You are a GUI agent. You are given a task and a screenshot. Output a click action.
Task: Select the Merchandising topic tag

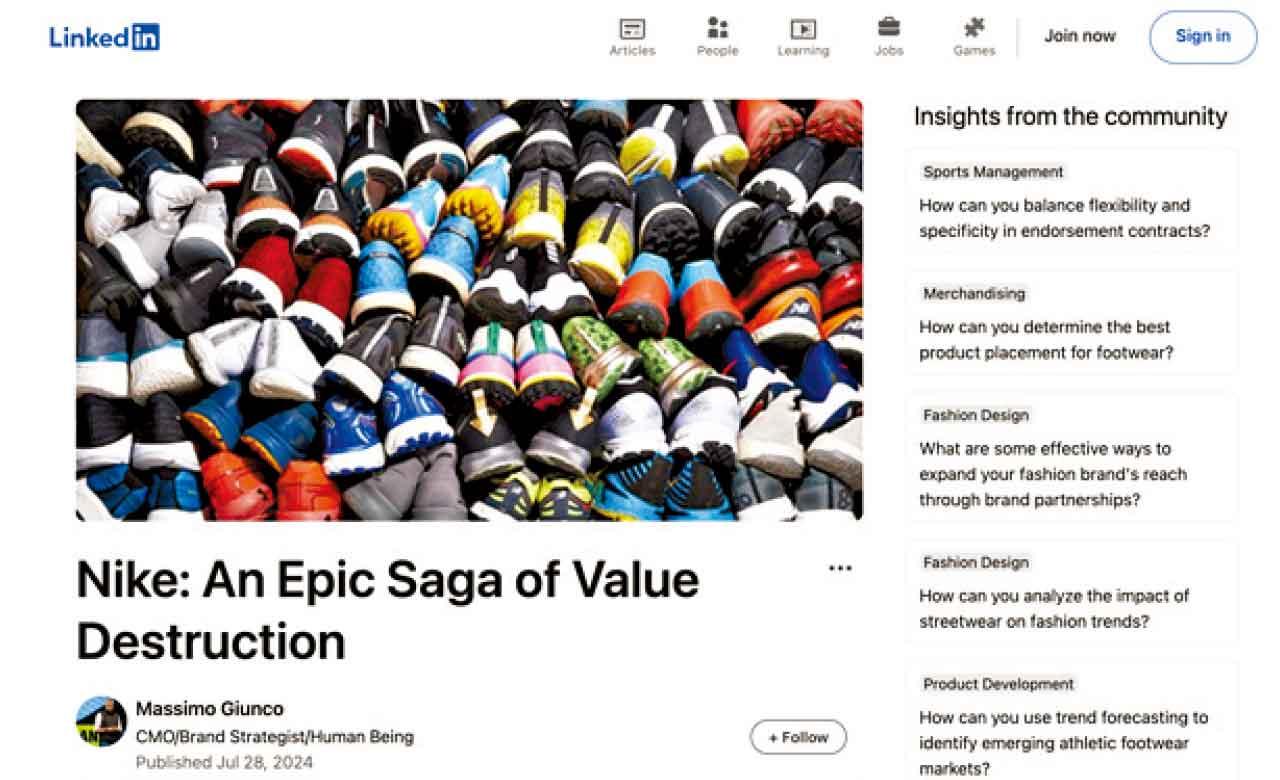973,294
